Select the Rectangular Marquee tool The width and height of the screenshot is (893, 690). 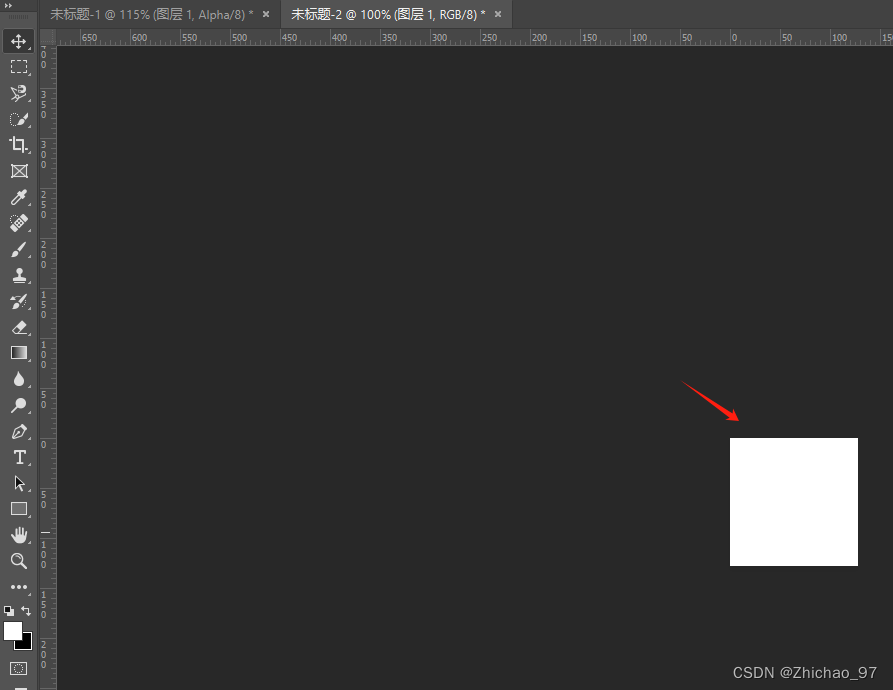click(x=19, y=67)
